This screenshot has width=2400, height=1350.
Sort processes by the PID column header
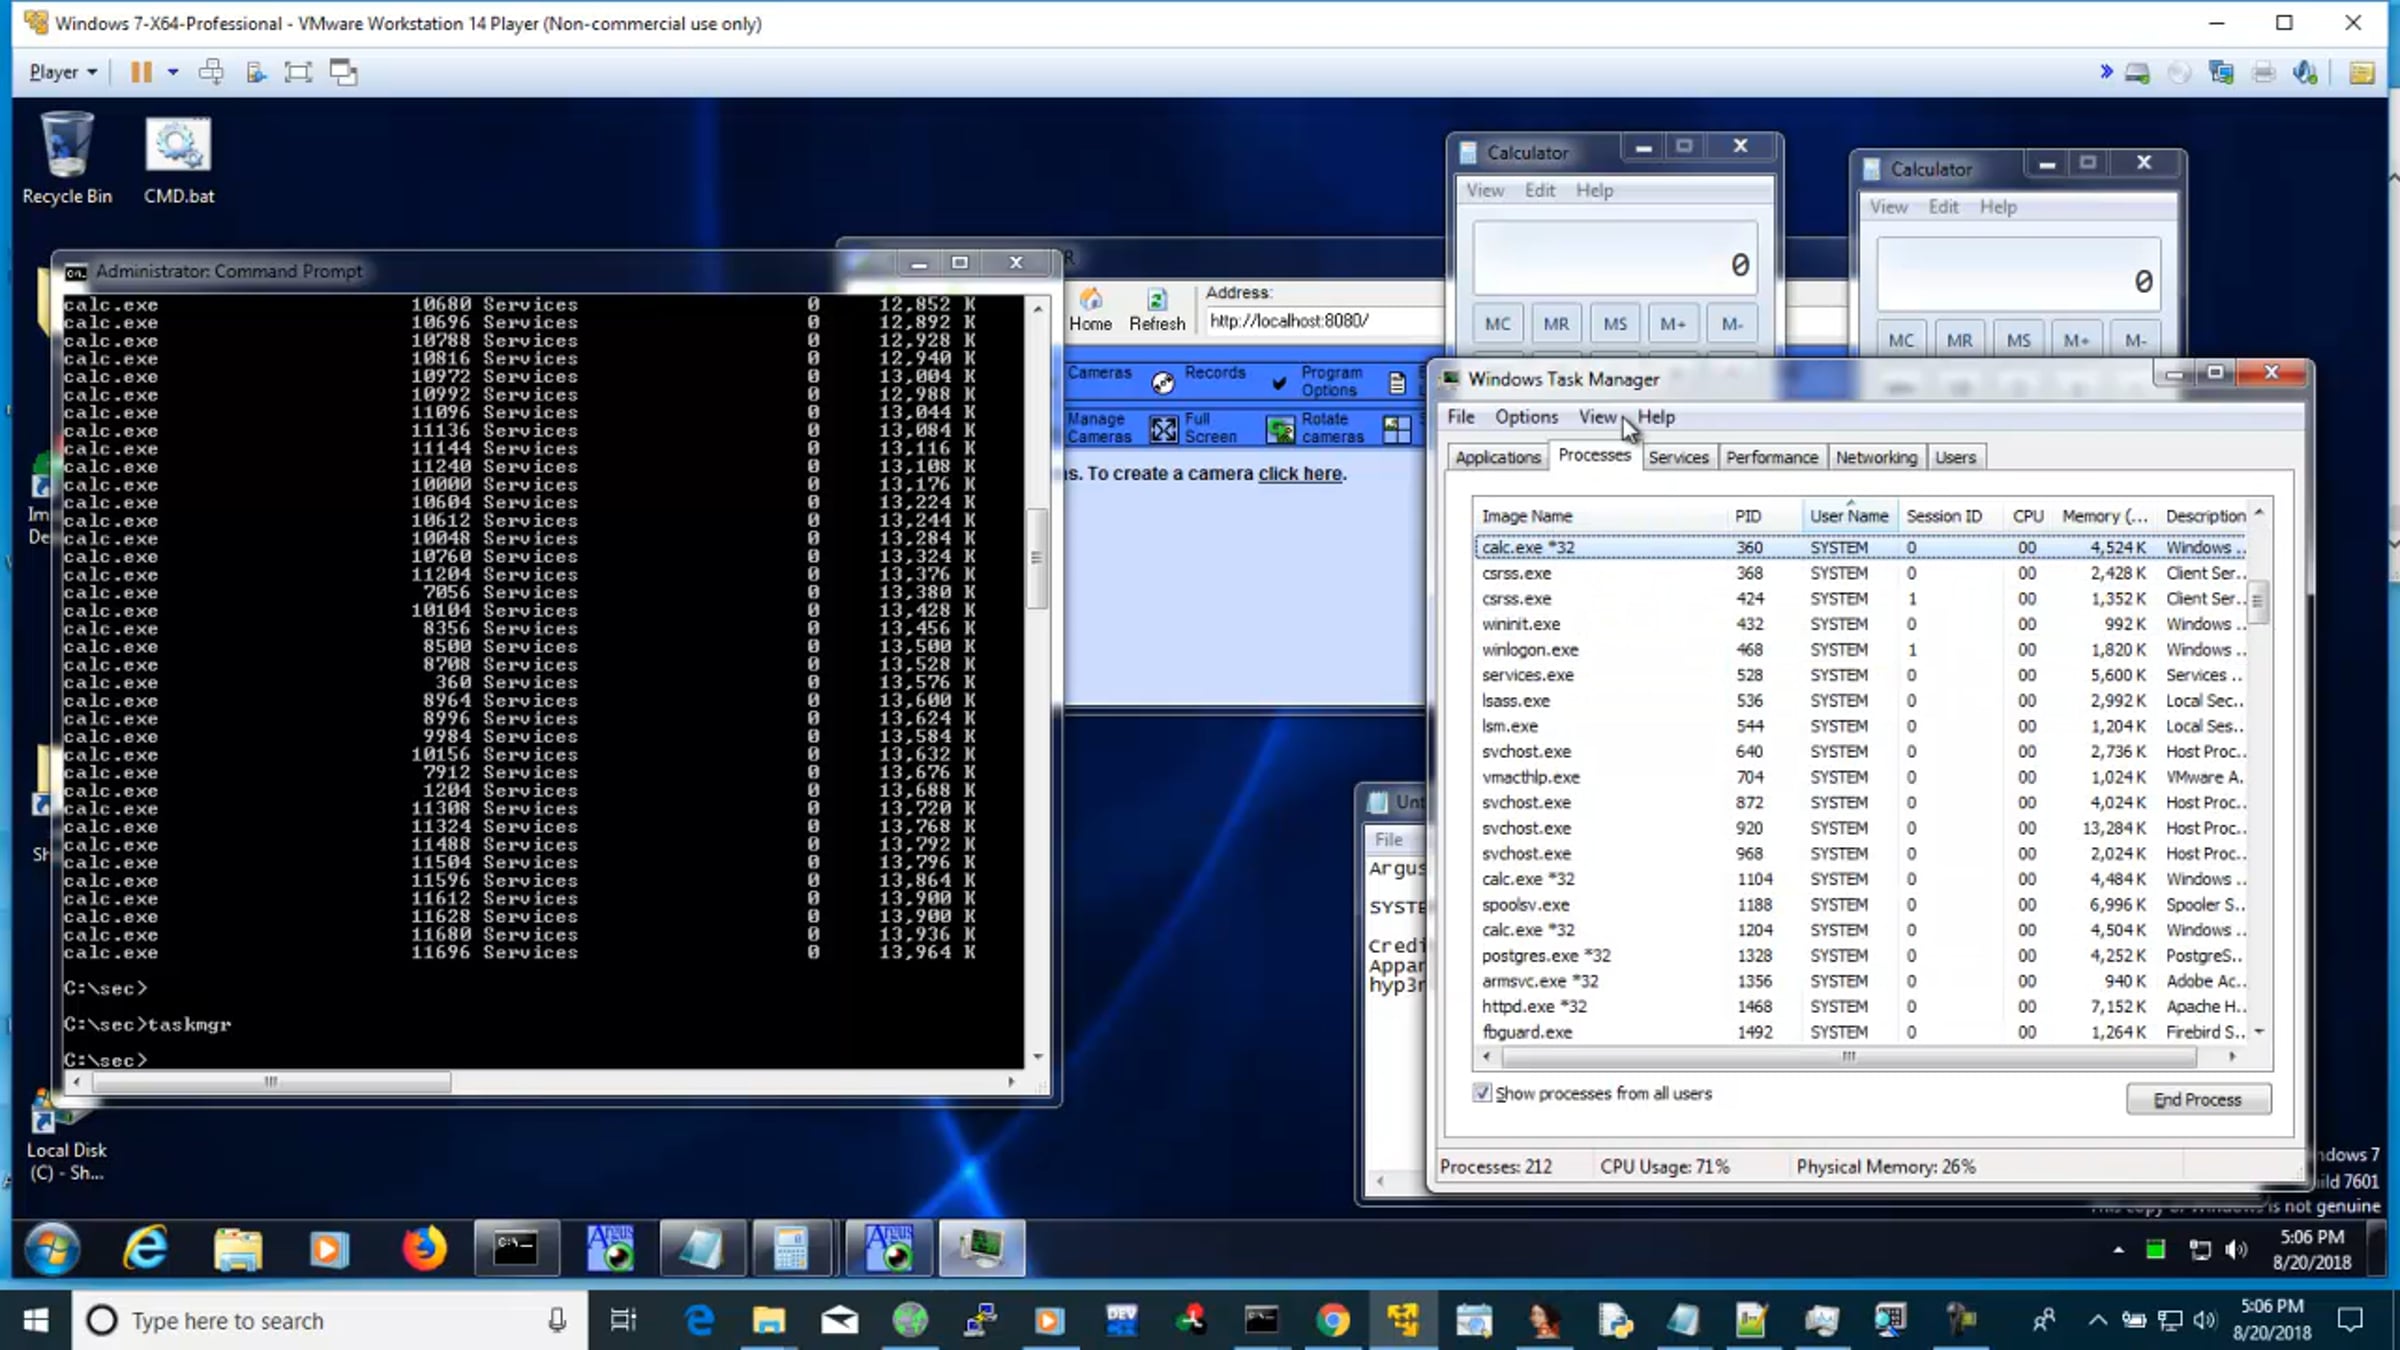(1764, 516)
